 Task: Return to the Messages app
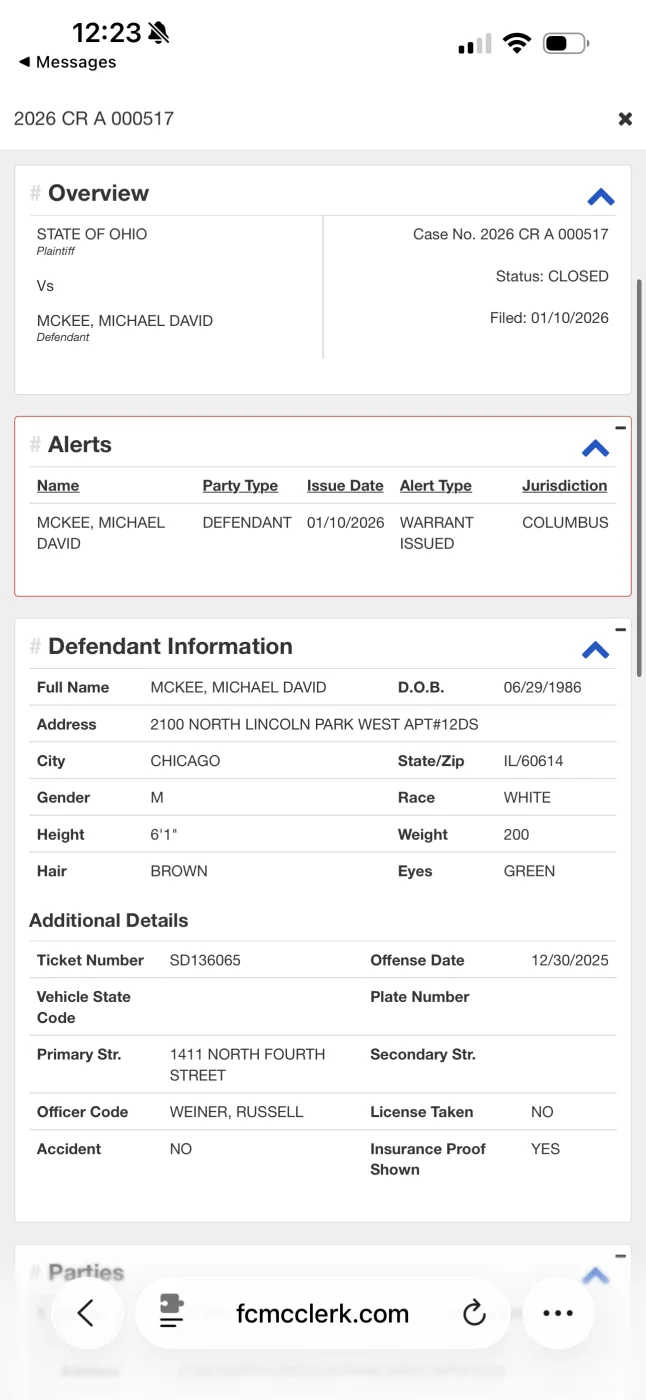[67, 62]
